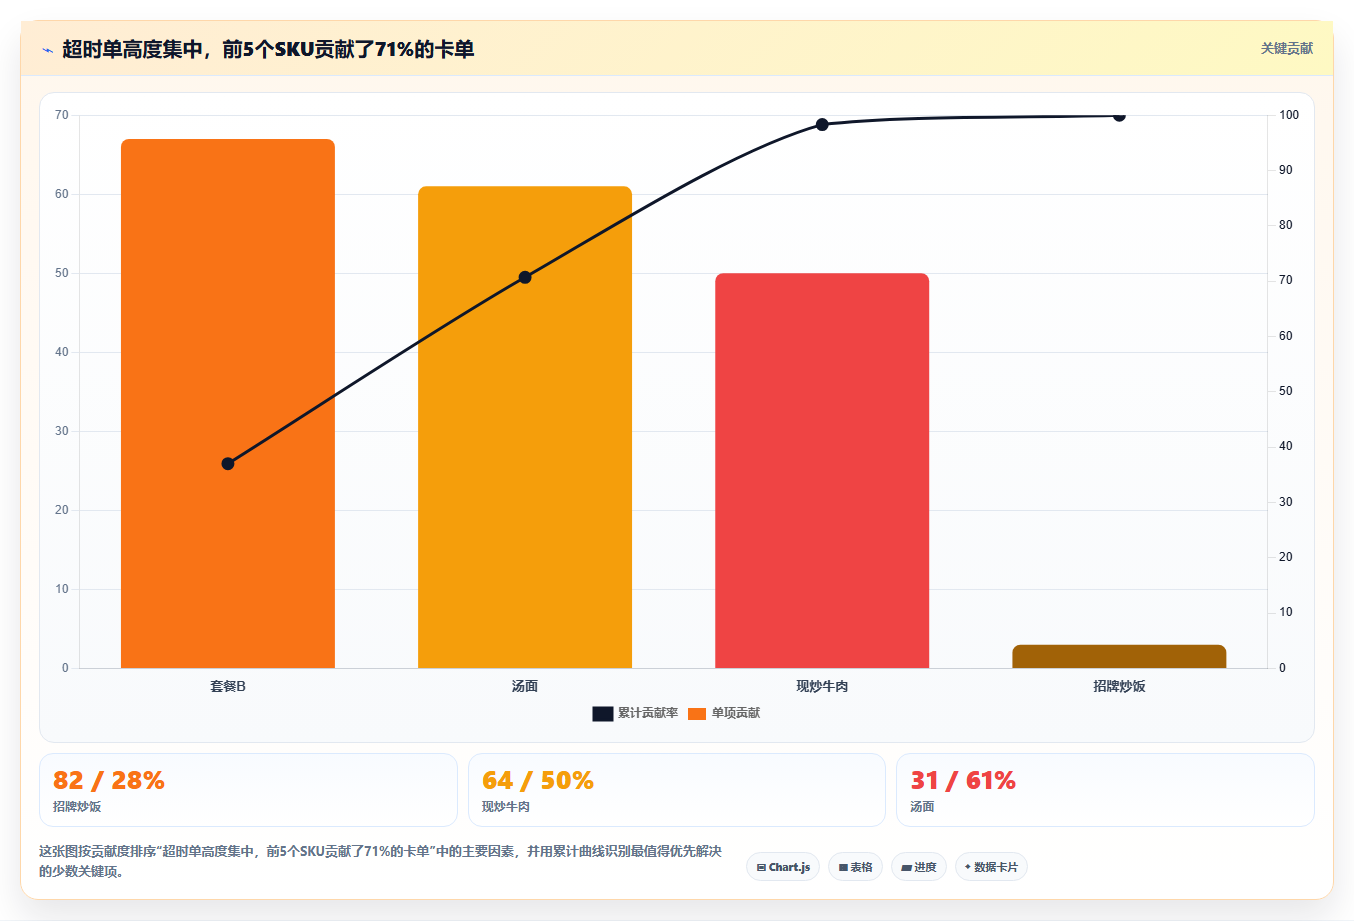Click the 表格 tag
Image resolution: width=1354 pixels, height=921 pixels.
855,867
